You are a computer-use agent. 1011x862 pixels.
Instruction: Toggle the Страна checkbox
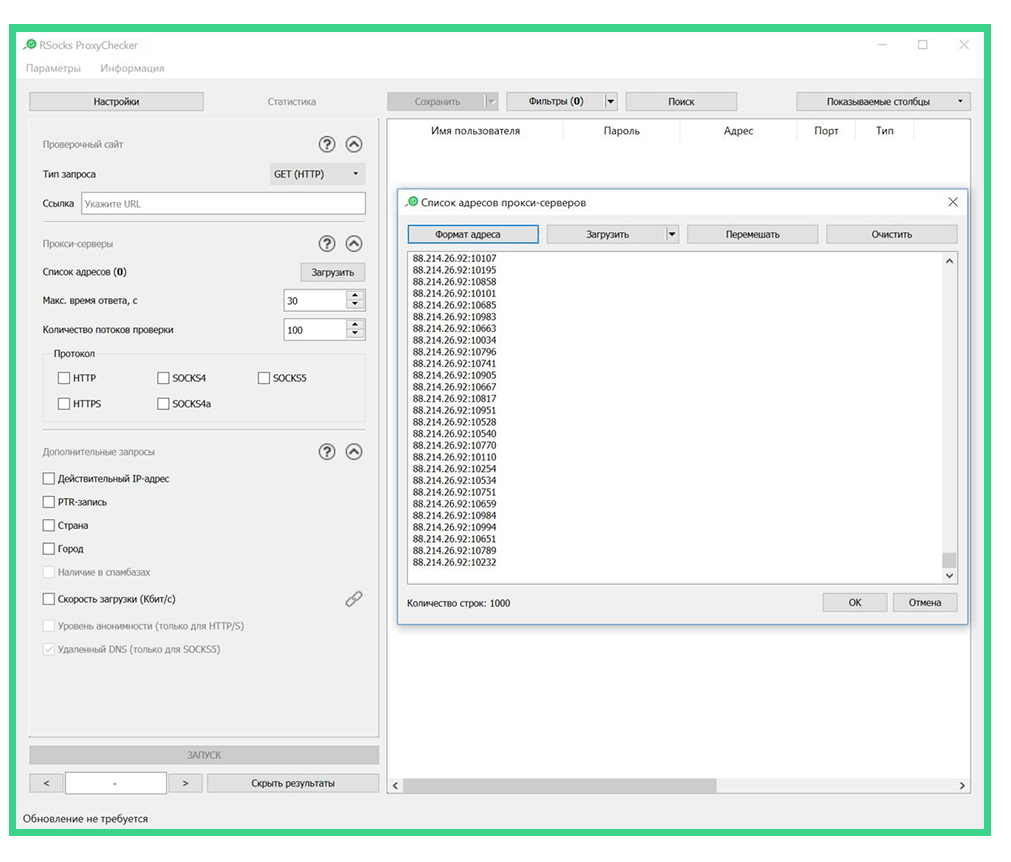pos(49,525)
